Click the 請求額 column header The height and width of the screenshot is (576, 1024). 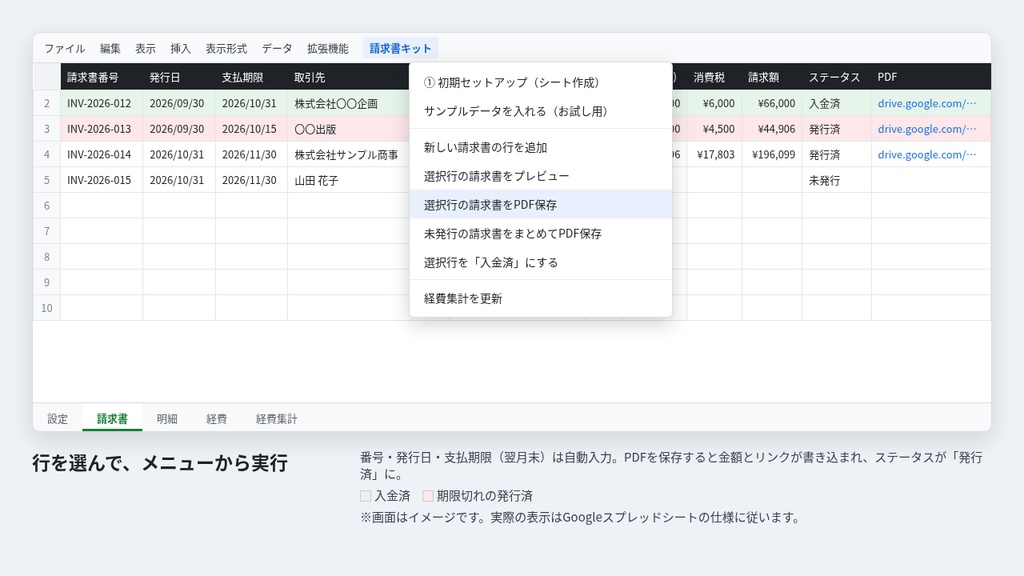772,77
